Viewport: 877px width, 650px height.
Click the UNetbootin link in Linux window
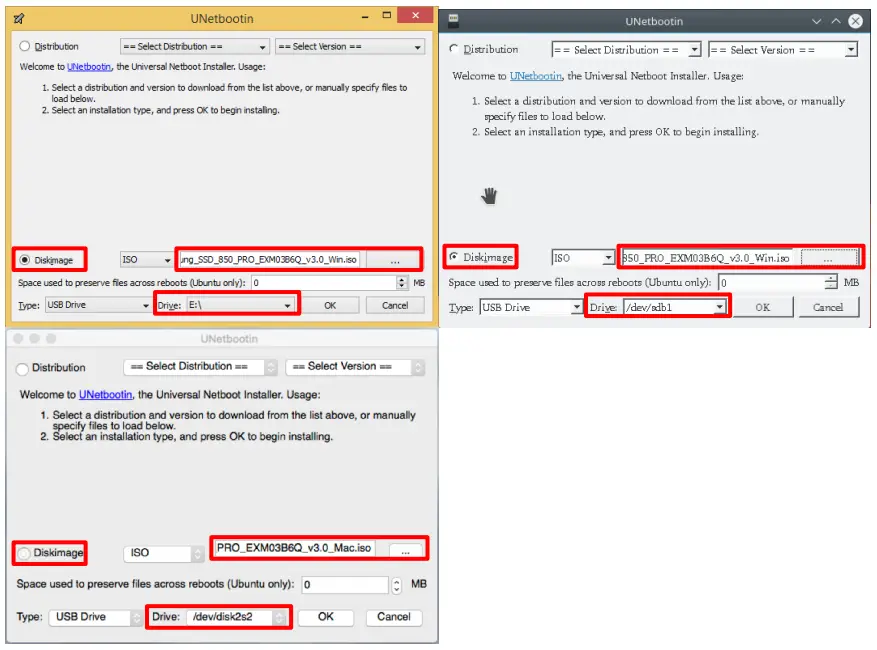coord(536,76)
